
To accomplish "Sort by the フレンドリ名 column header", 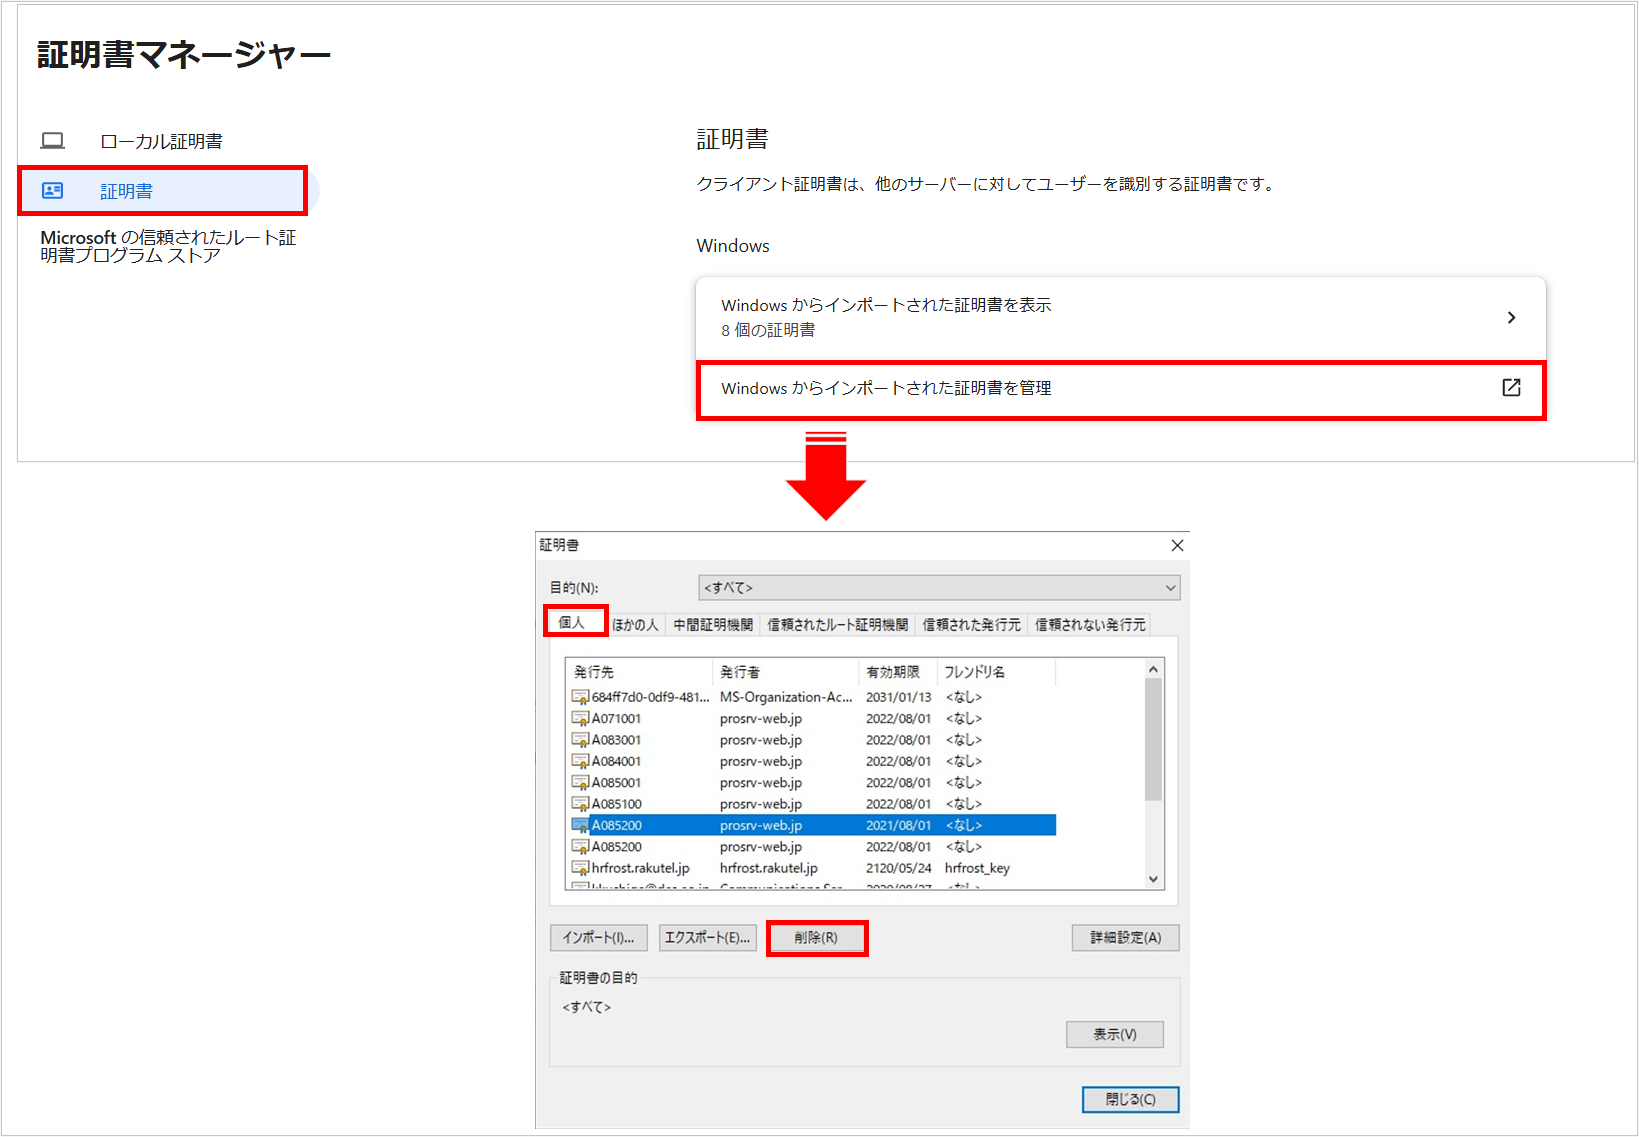I will (x=996, y=672).
